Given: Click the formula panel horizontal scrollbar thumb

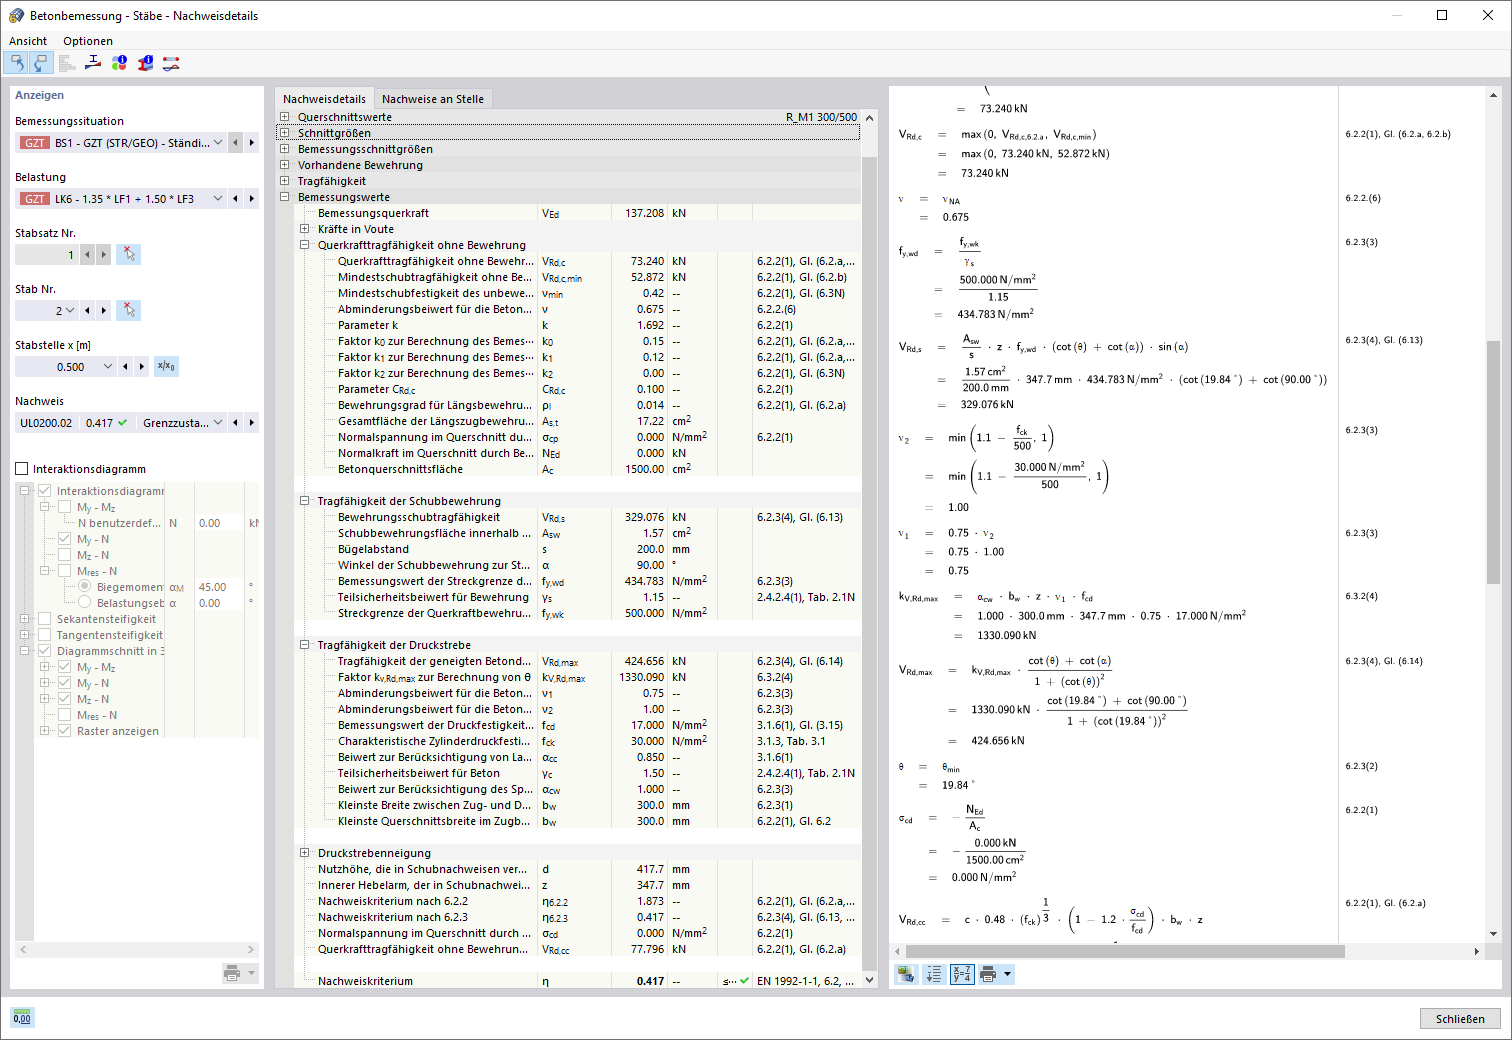Looking at the screenshot, I should coord(1126,951).
